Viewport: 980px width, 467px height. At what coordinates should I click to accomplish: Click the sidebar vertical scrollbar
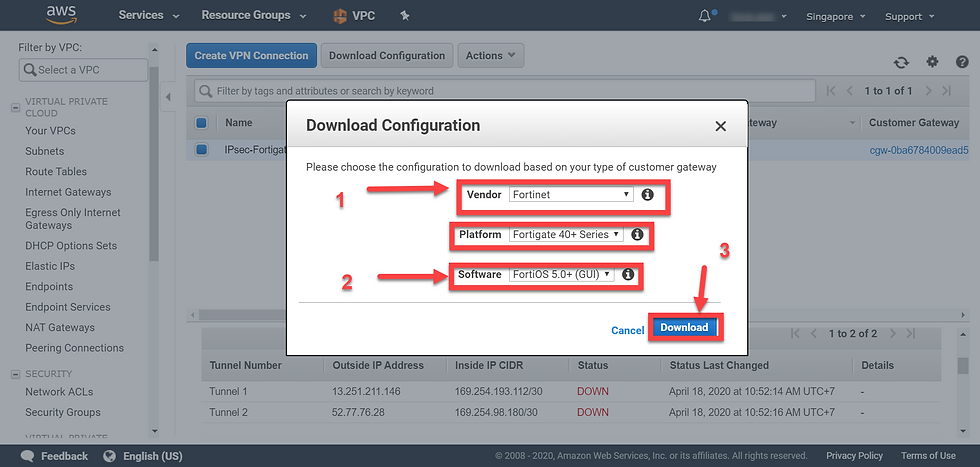coord(154,163)
